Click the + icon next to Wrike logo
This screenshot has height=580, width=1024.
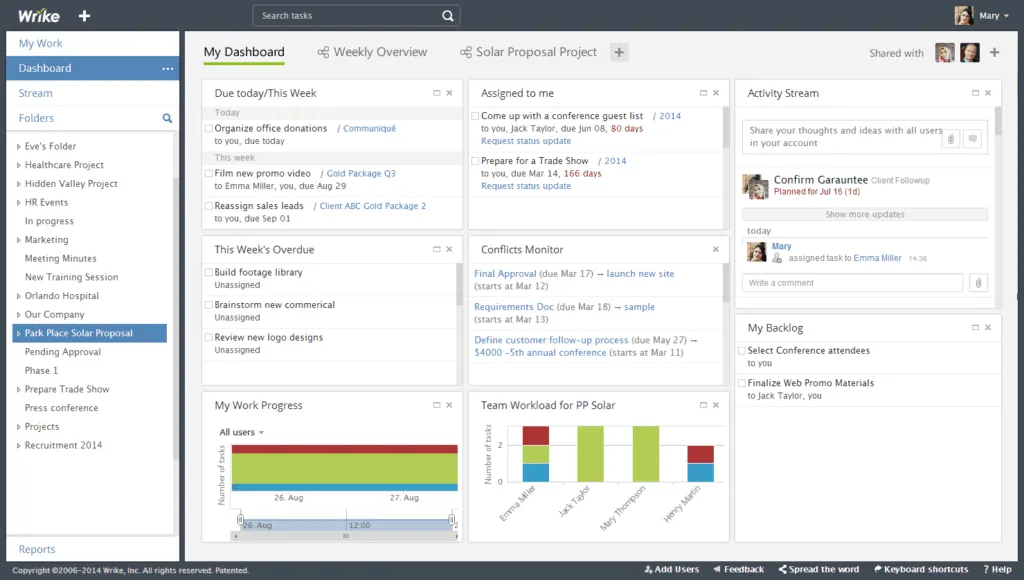[x=84, y=15]
